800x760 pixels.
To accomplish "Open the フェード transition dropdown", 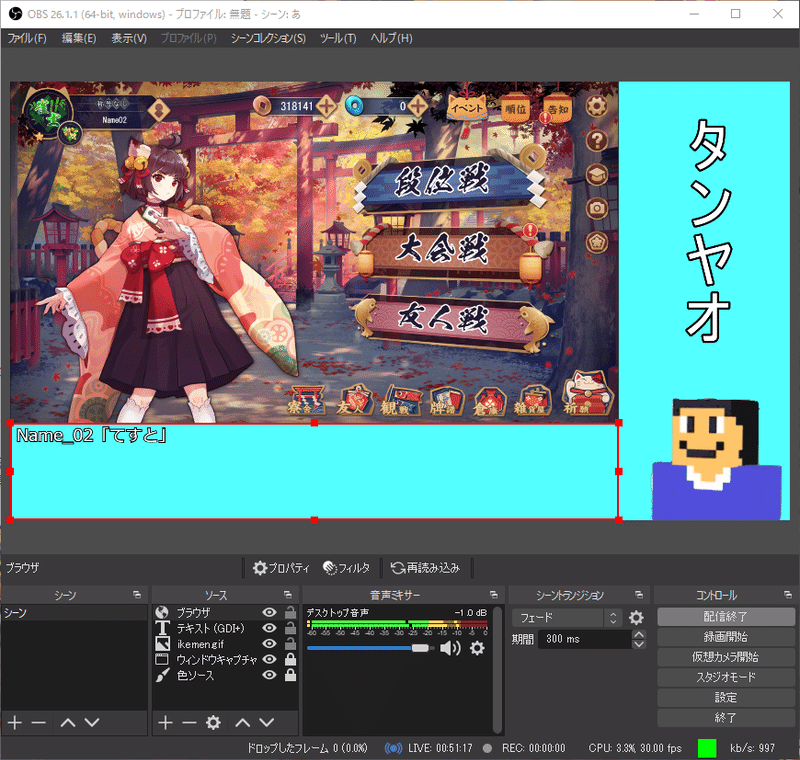I will 567,618.
